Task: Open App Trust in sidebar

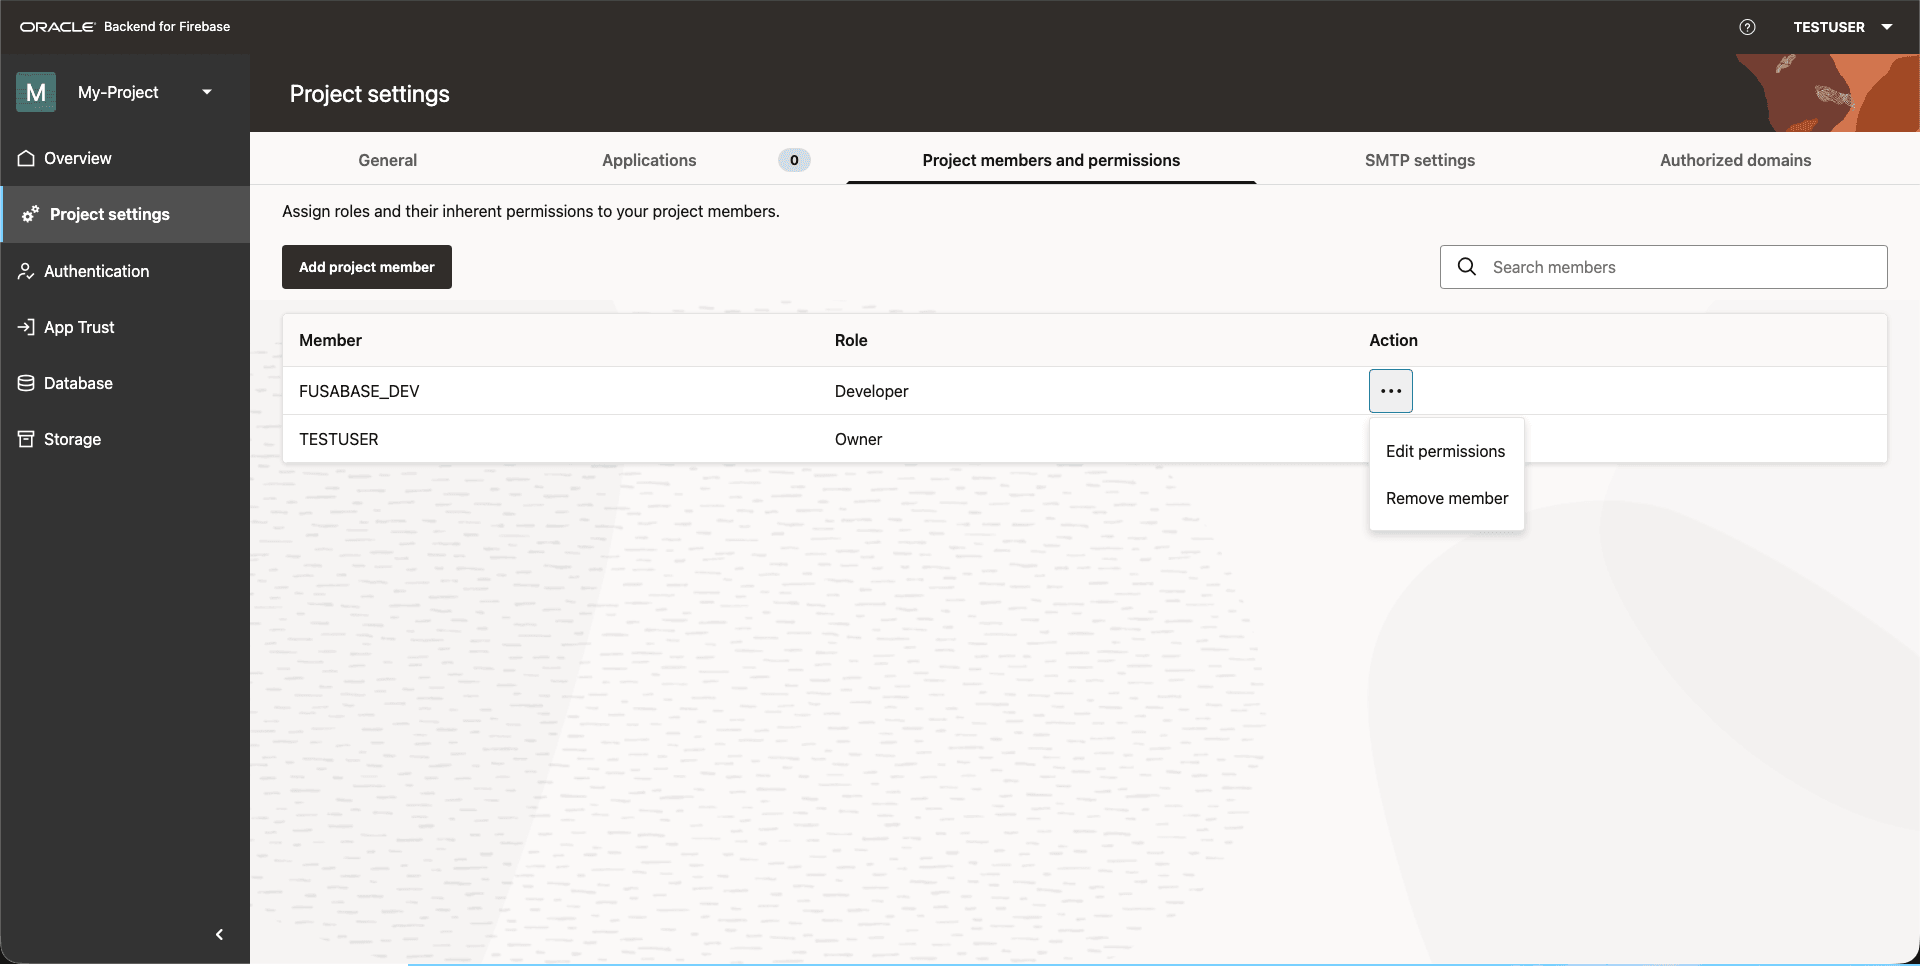Action: click(x=125, y=327)
